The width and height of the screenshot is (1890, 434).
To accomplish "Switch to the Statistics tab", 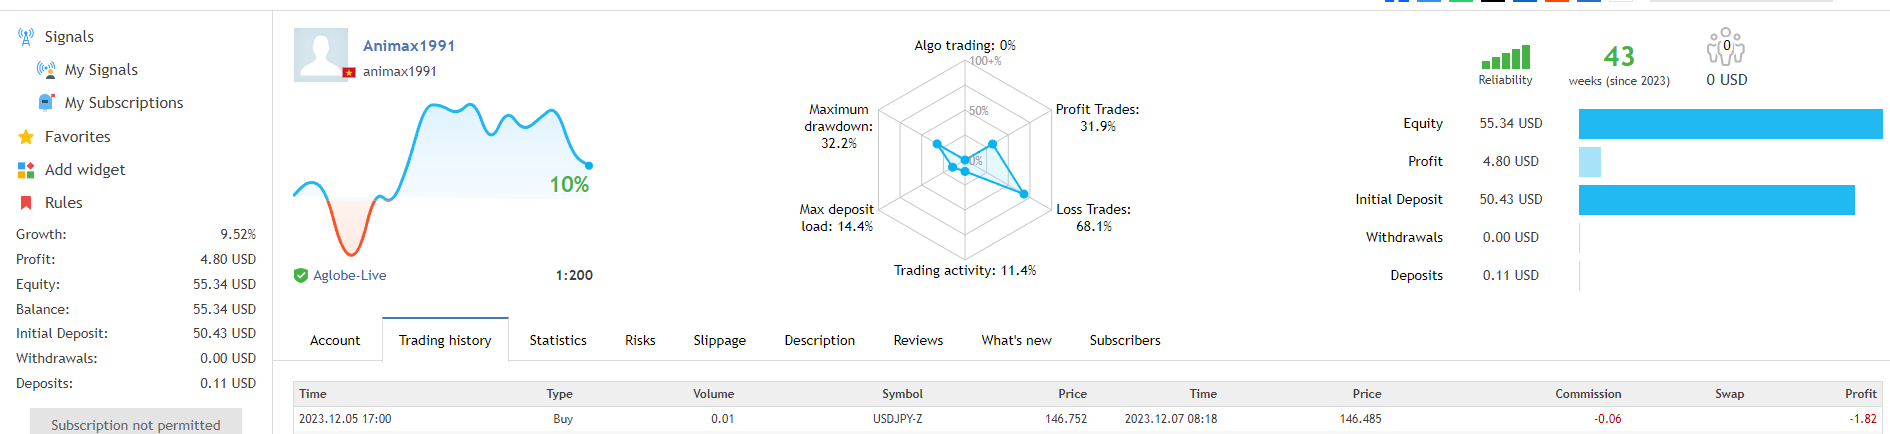I will [x=558, y=340].
